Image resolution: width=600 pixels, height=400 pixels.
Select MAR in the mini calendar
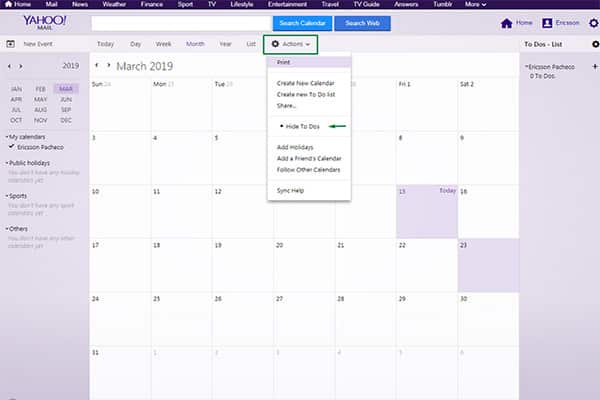(66, 89)
